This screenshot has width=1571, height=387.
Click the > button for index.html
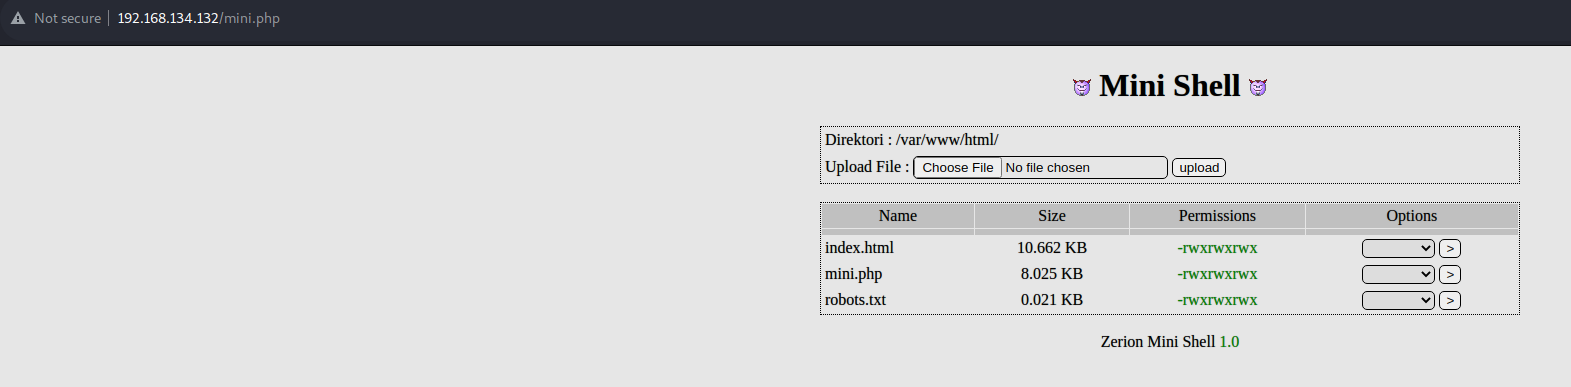1450,248
